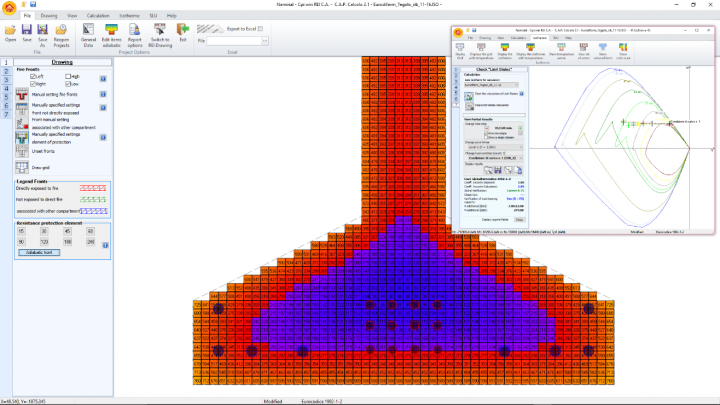Toggle the Export to Excel checkbox
The image size is (720, 405).
(x=261, y=29)
